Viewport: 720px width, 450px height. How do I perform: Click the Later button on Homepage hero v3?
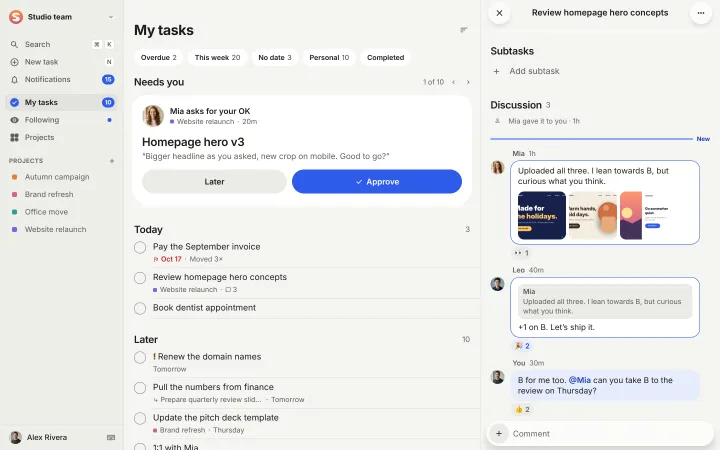pyautogui.click(x=214, y=182)
